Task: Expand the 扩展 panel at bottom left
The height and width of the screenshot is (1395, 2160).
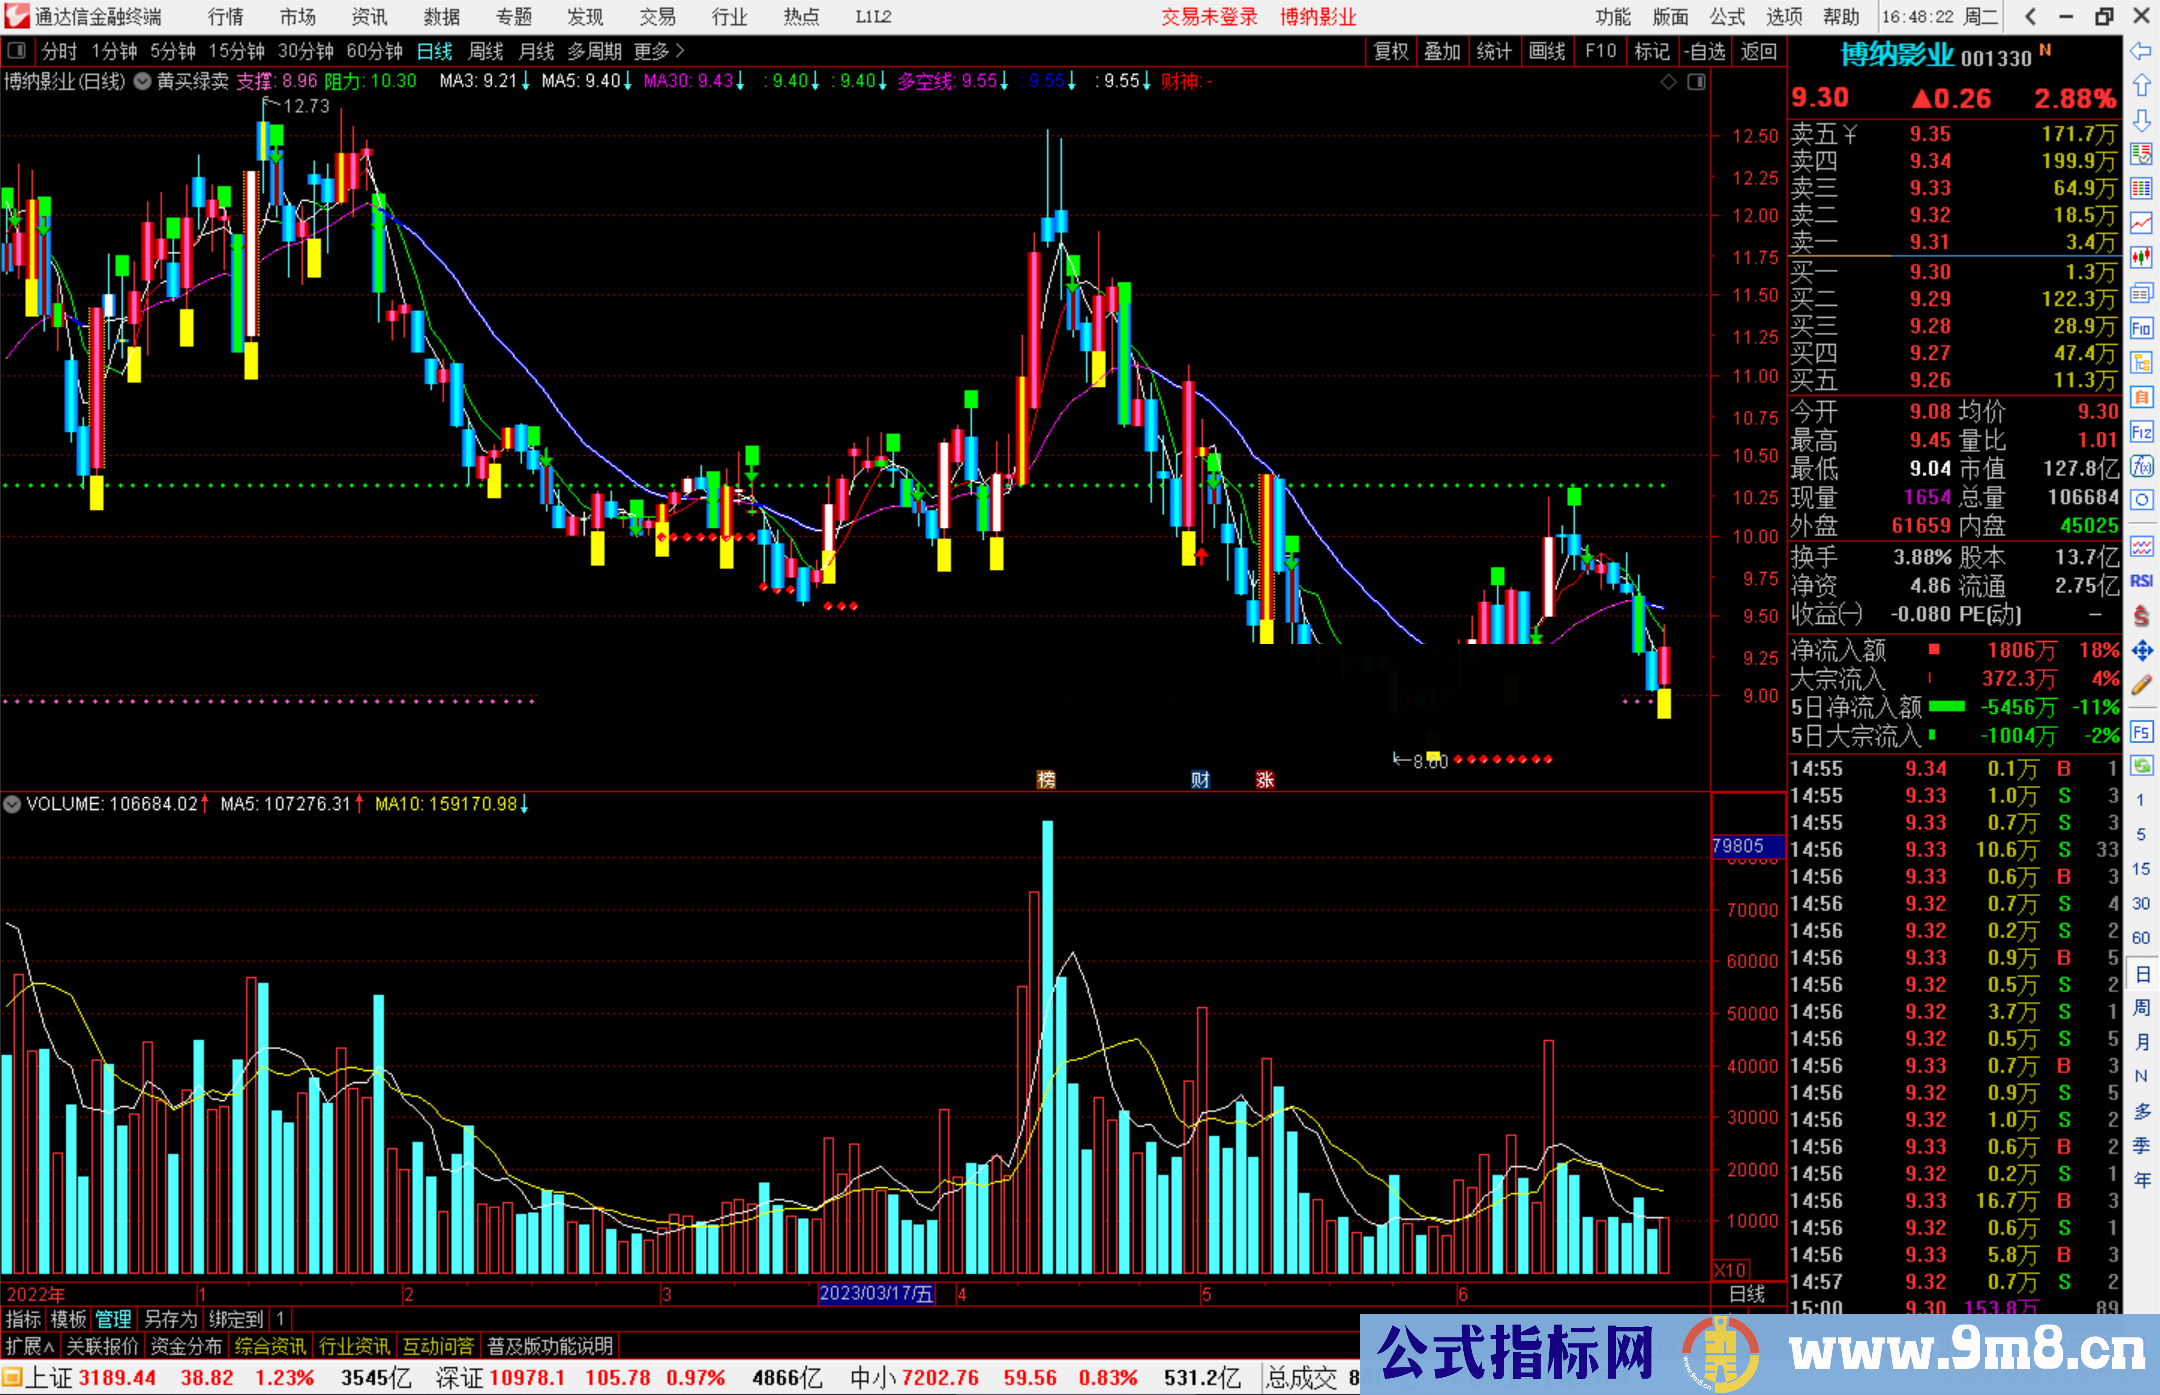Action: (29, 1346)
